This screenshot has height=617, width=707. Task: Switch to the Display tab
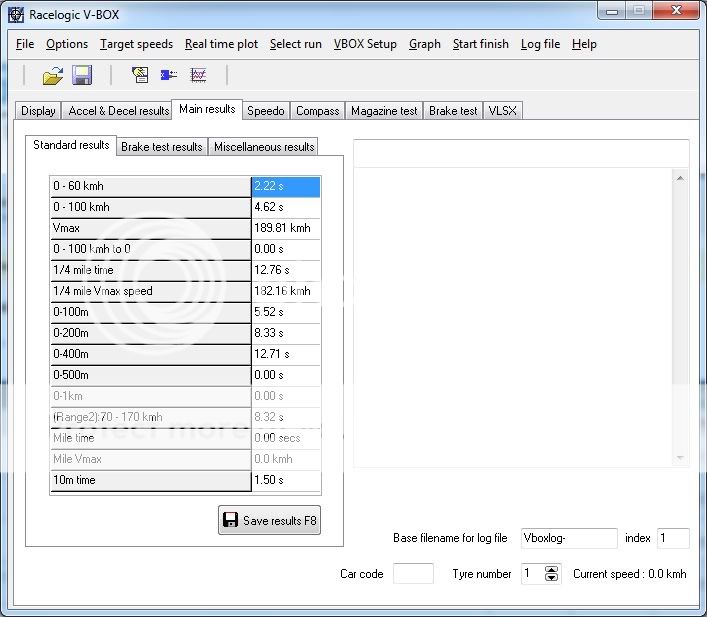tap(38, 111)
